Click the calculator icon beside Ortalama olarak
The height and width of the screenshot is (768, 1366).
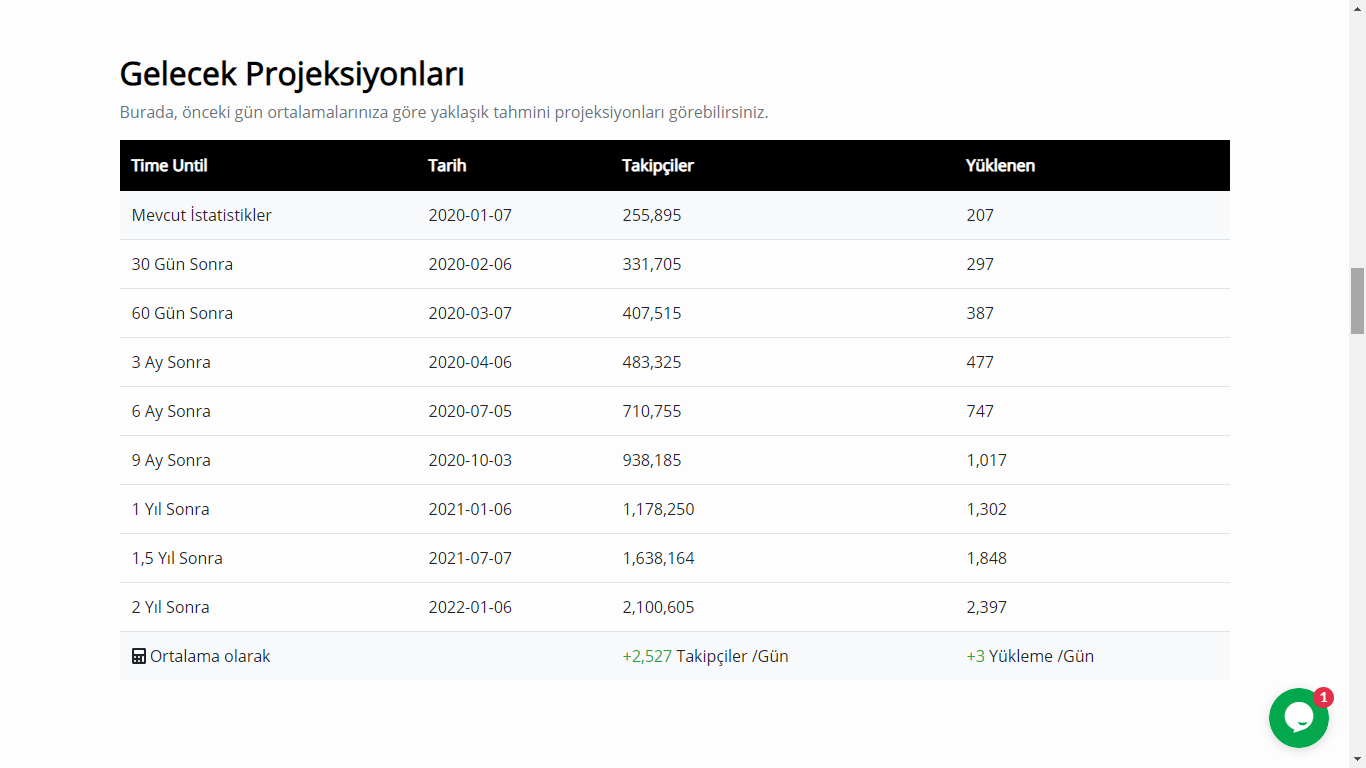tap(139, 657)
